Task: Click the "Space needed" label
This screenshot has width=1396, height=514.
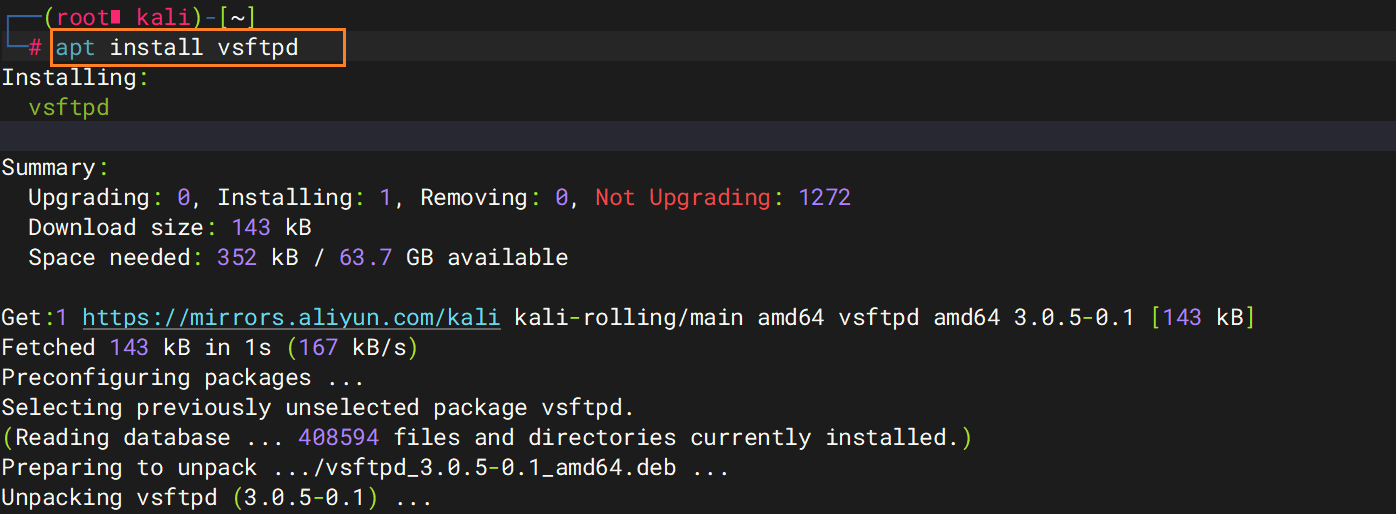Action: 109,257
